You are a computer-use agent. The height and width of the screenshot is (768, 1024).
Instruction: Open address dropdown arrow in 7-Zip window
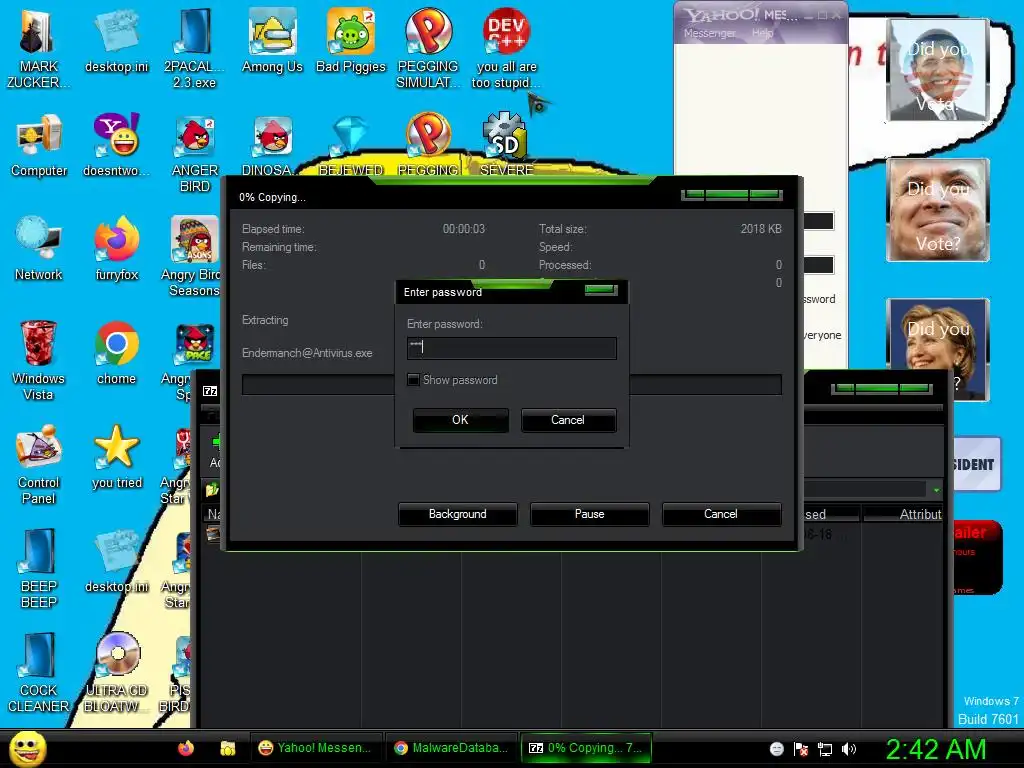point(936,489)
